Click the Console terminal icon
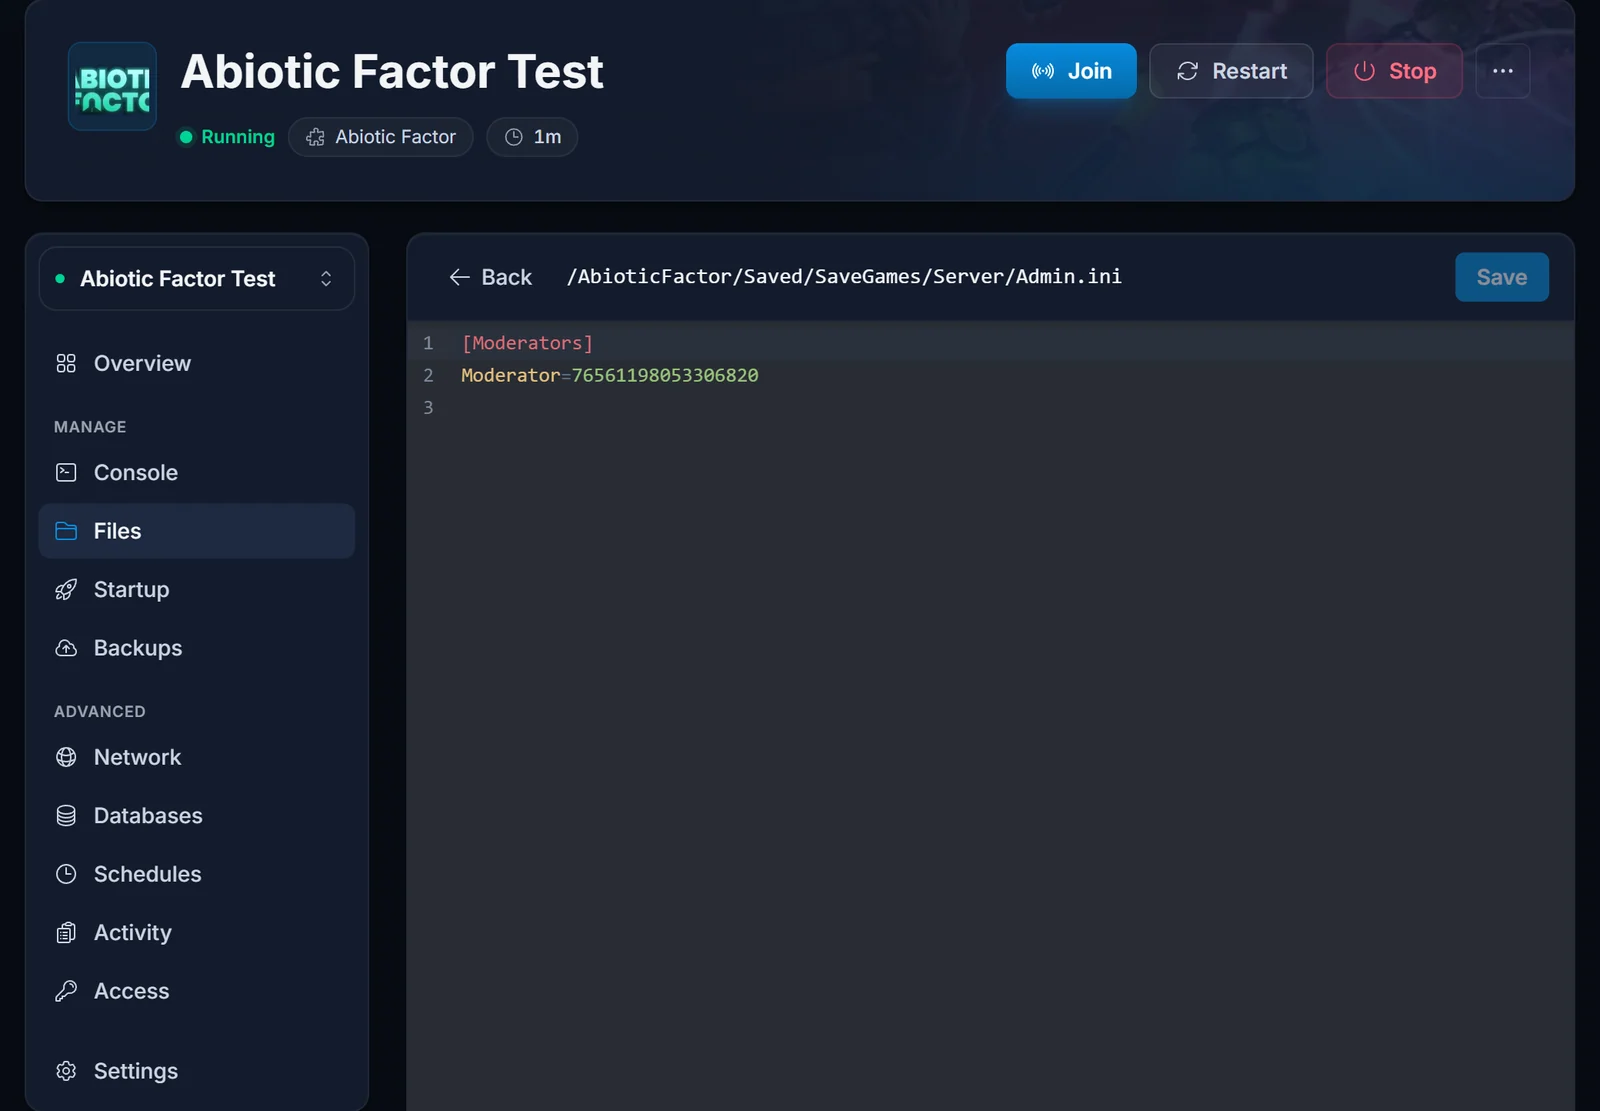Screen dimensions: 1600x1111 click(66, 472)
